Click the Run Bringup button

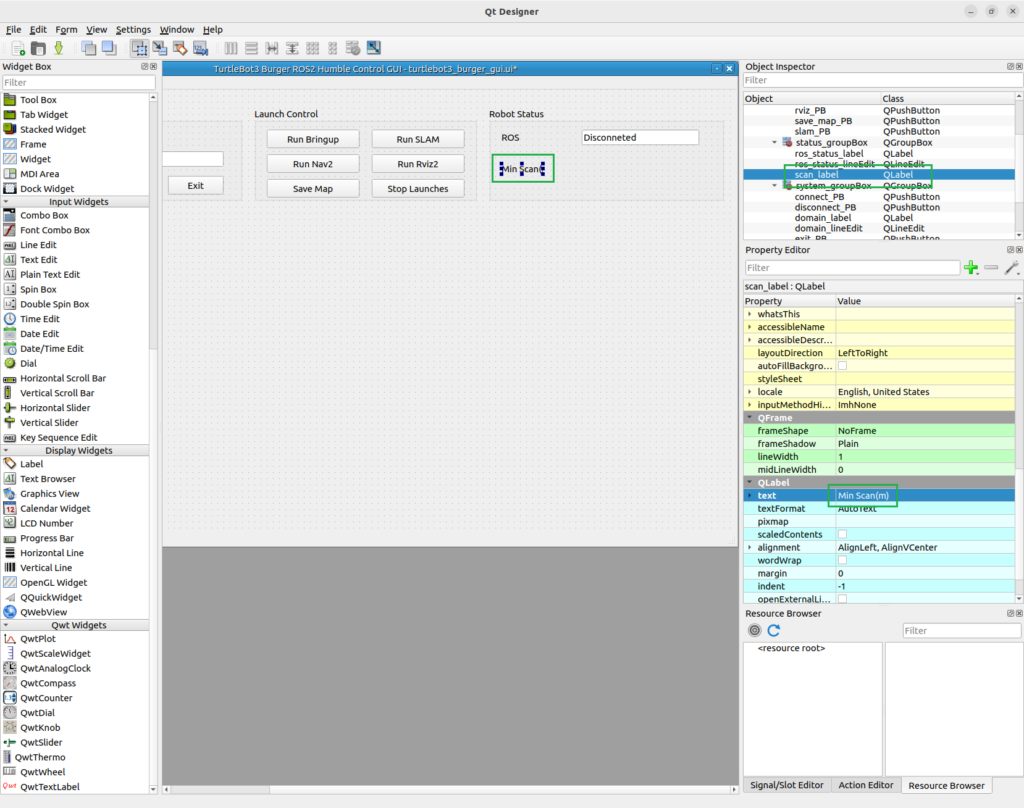point(313,139)
